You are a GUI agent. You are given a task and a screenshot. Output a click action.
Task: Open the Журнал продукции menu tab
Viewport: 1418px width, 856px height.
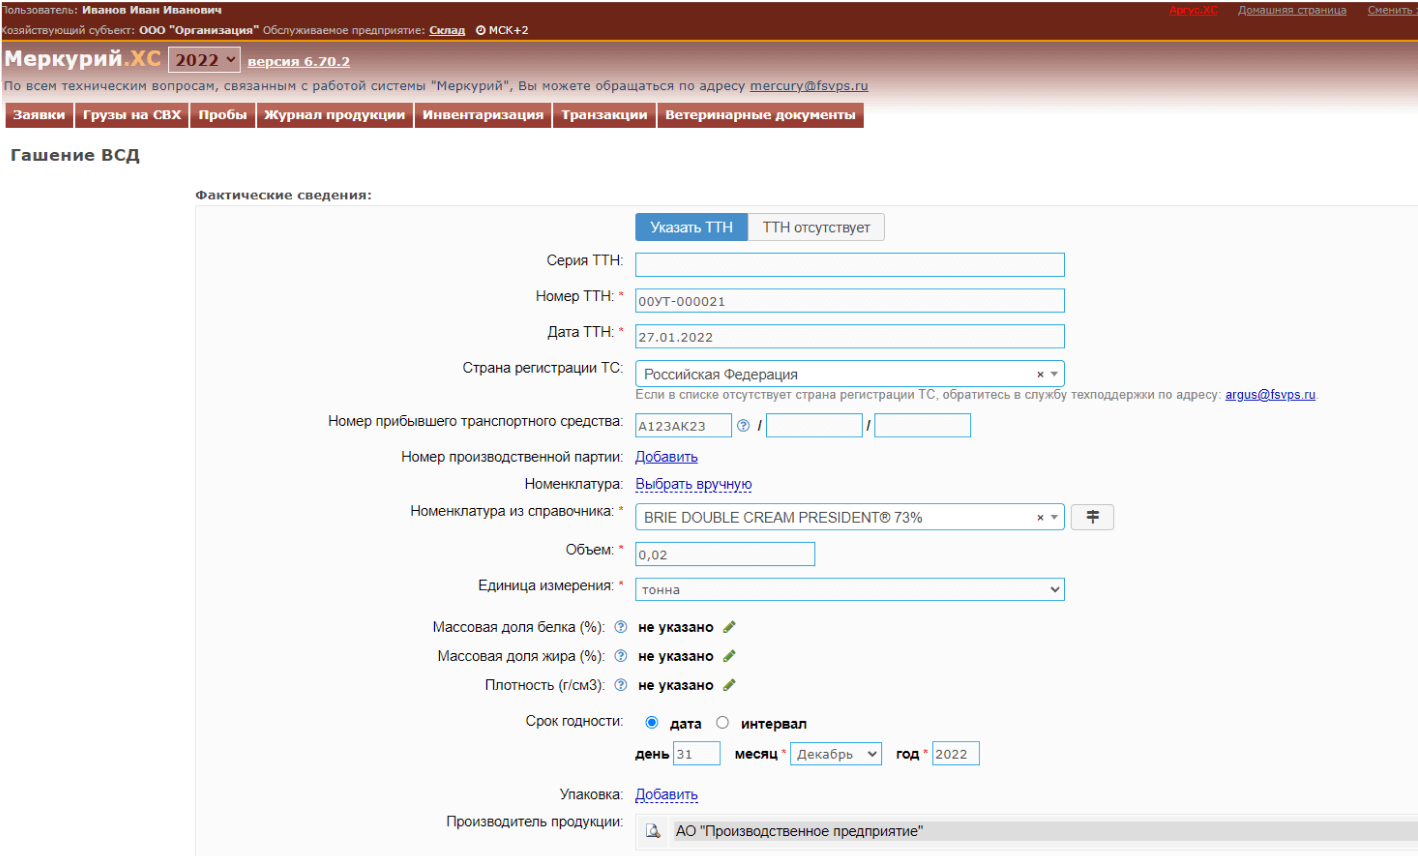point(334,115)
